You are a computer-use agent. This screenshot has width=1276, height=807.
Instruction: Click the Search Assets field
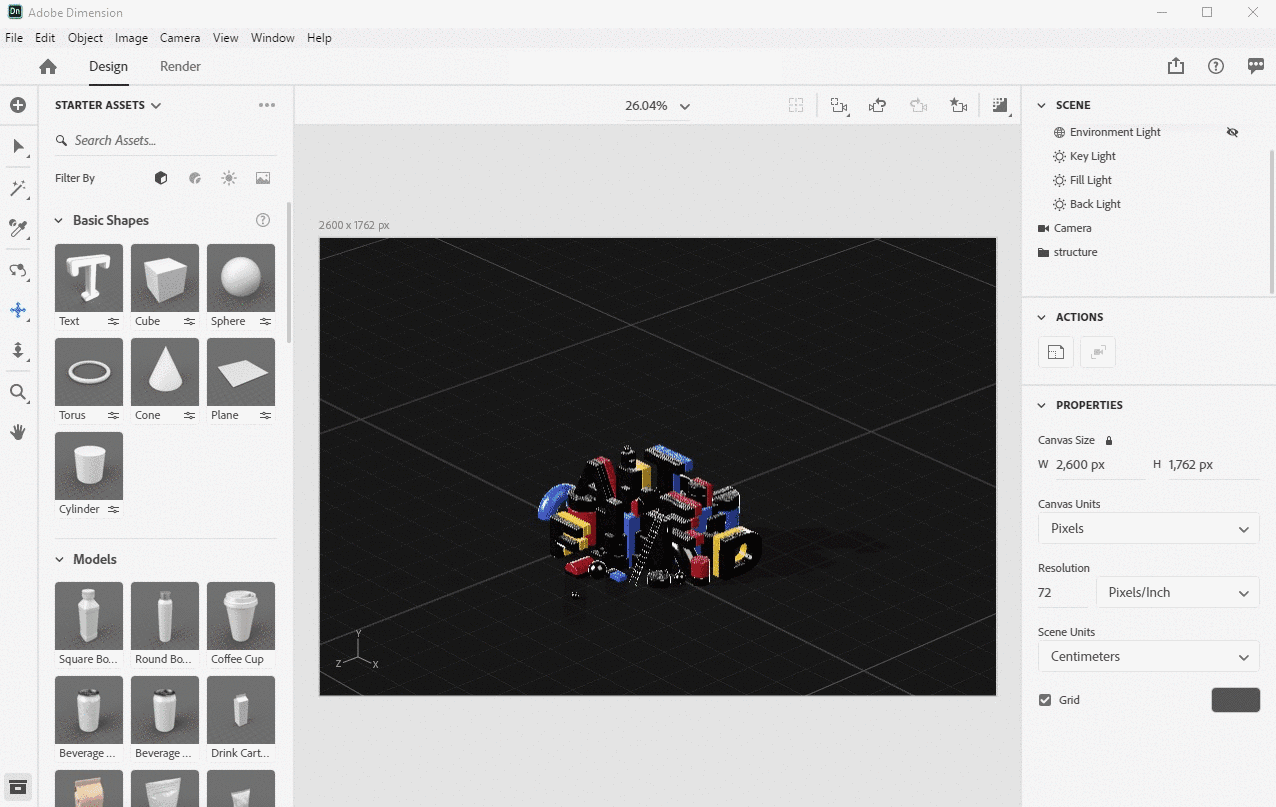(x=165, y=141)
